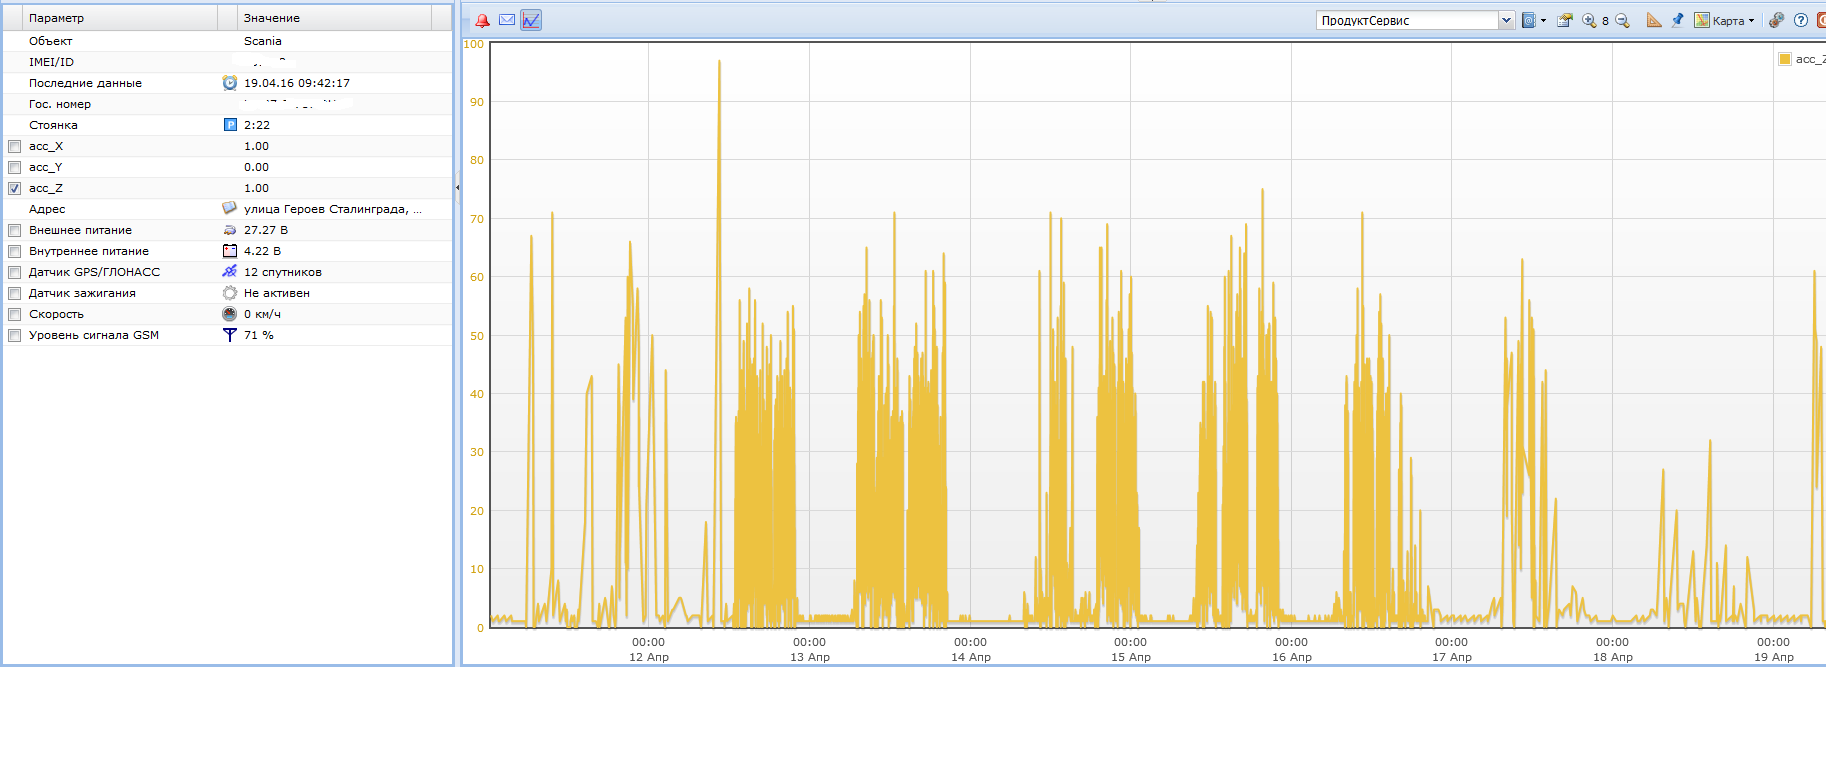
Task: Tick the Скорость checkbox
Action: tap(14, 314)
